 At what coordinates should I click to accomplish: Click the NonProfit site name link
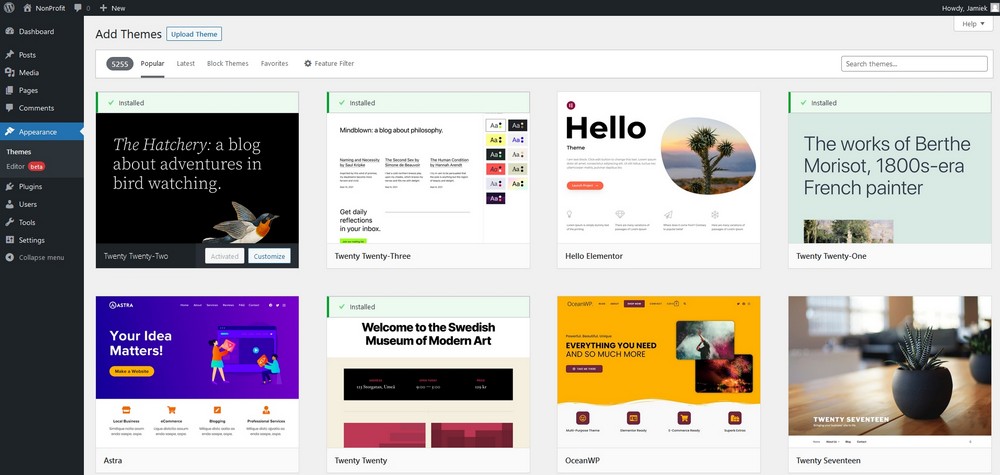click(52, 8)
